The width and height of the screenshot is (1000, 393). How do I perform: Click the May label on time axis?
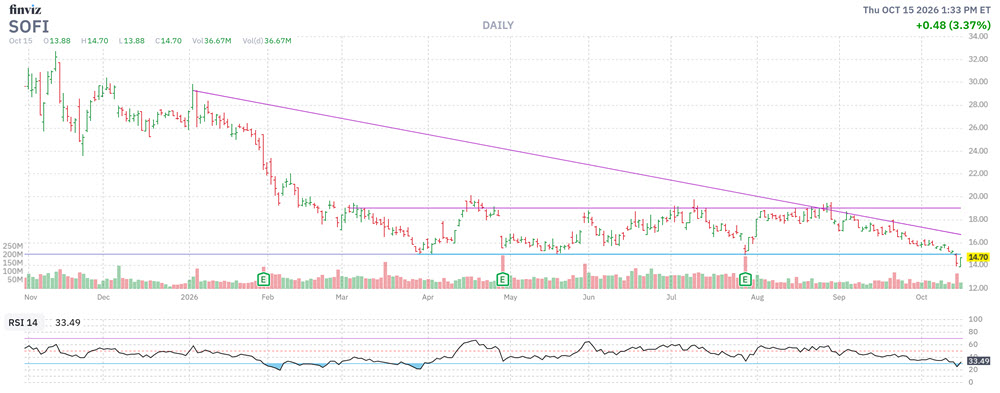pyautogui.click(x=509, y=297)
